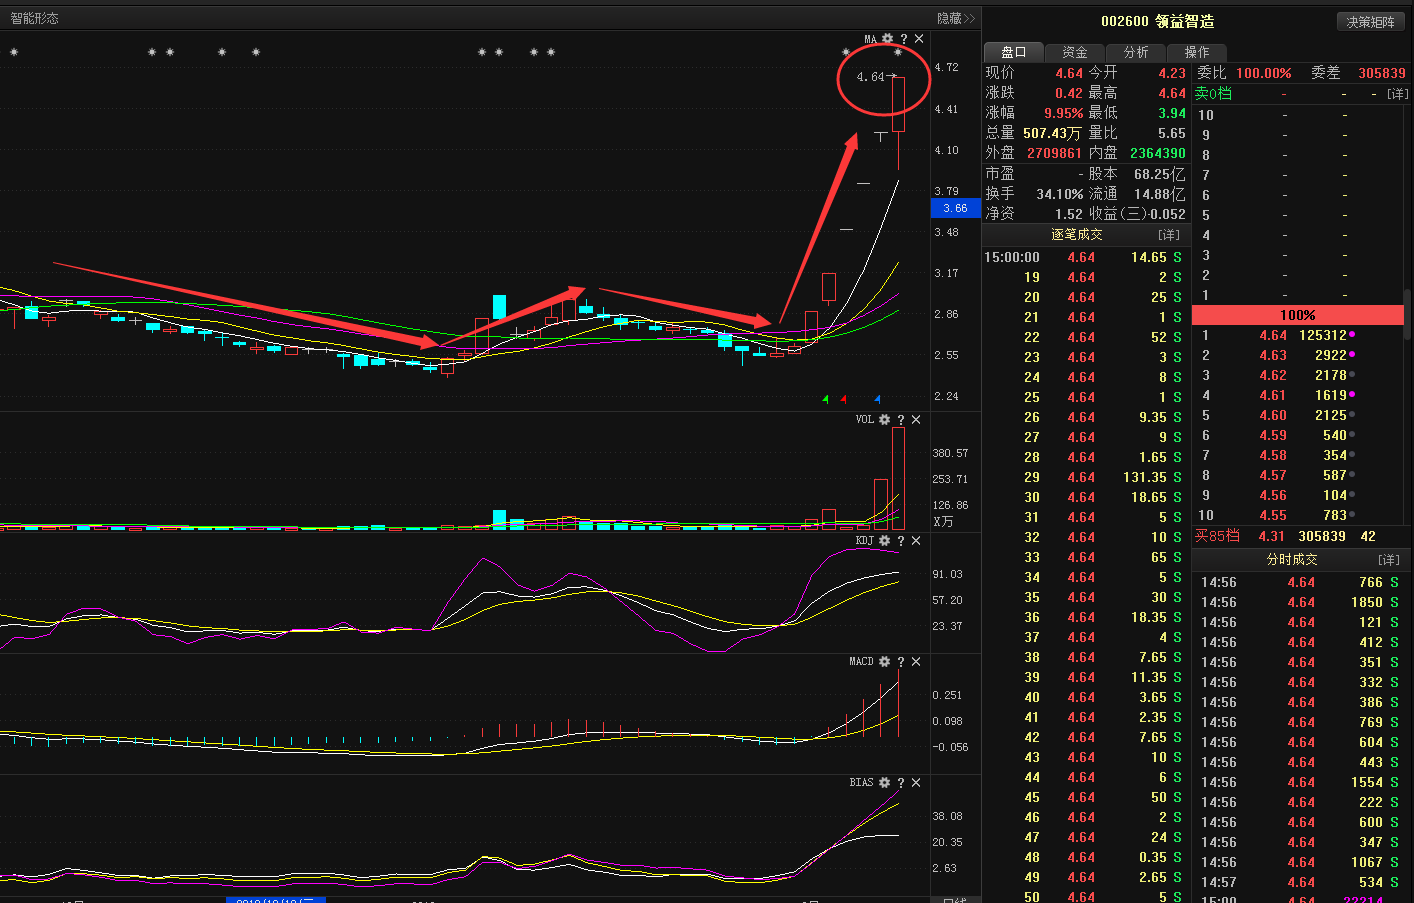Open [详] details in the 卖0档 row
The width and height of the screenshot is (1414, 903).
point(1397,94)
